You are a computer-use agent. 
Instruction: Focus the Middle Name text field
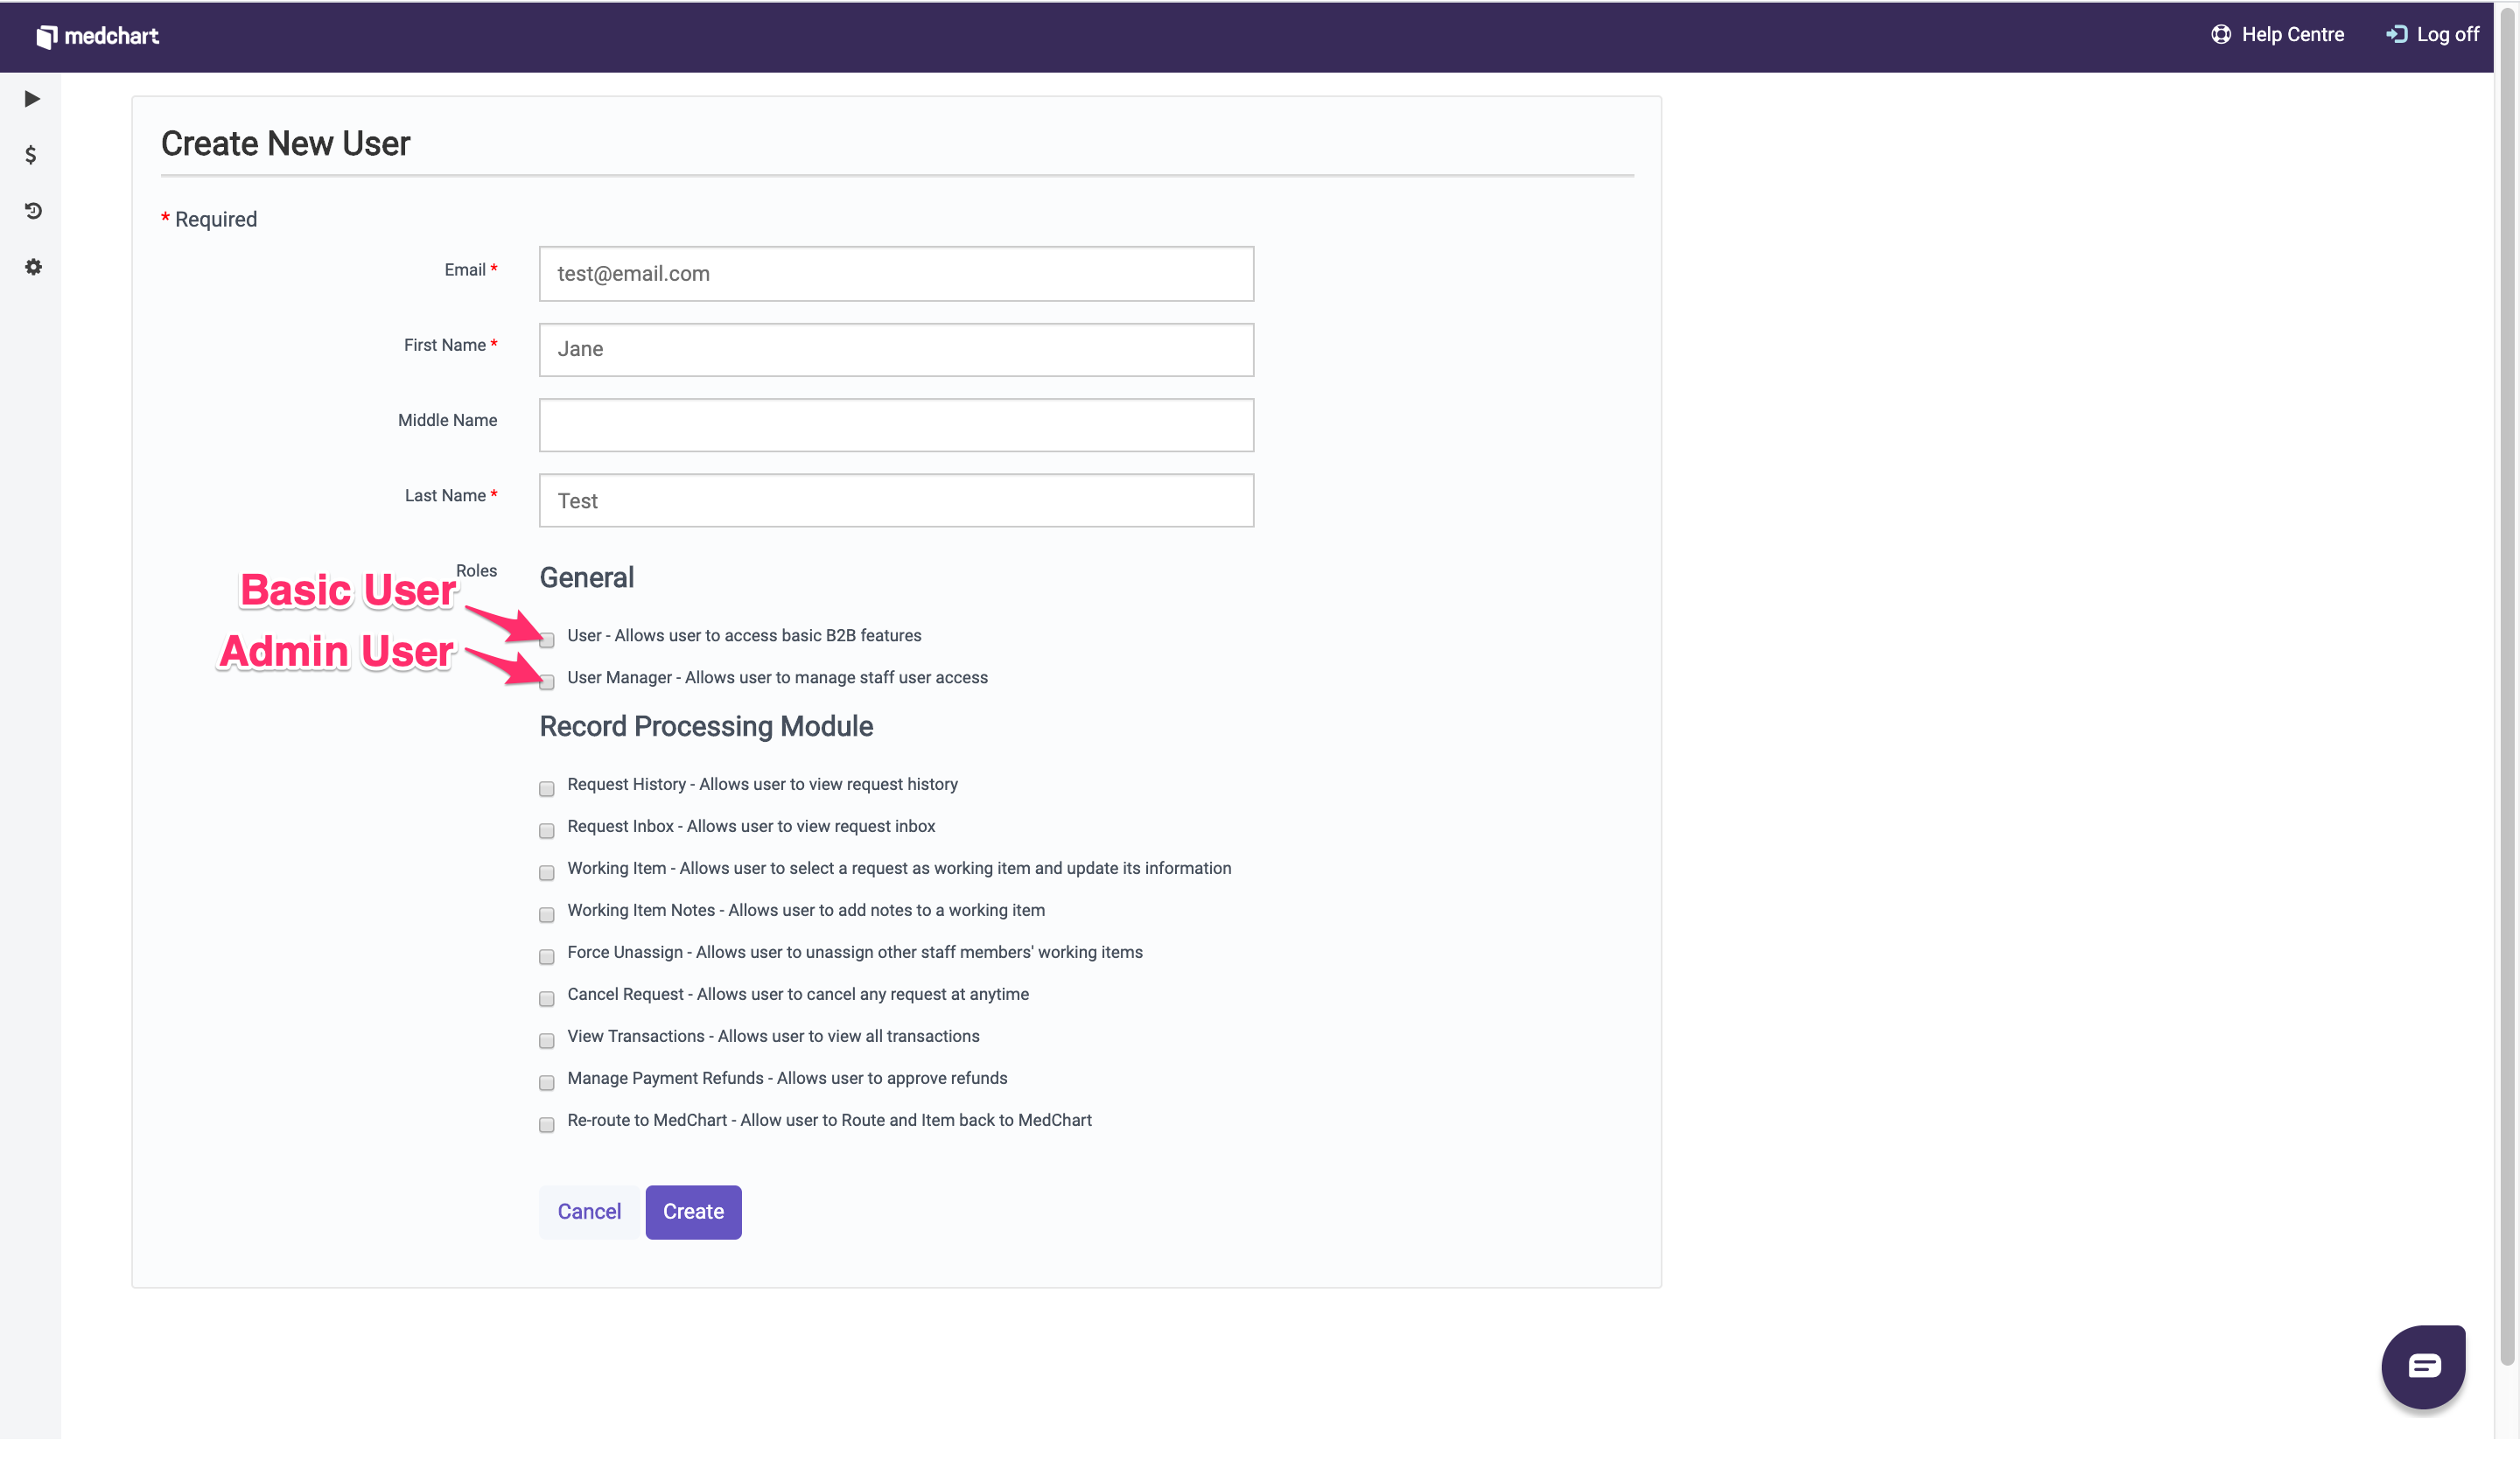coord(896,425)
